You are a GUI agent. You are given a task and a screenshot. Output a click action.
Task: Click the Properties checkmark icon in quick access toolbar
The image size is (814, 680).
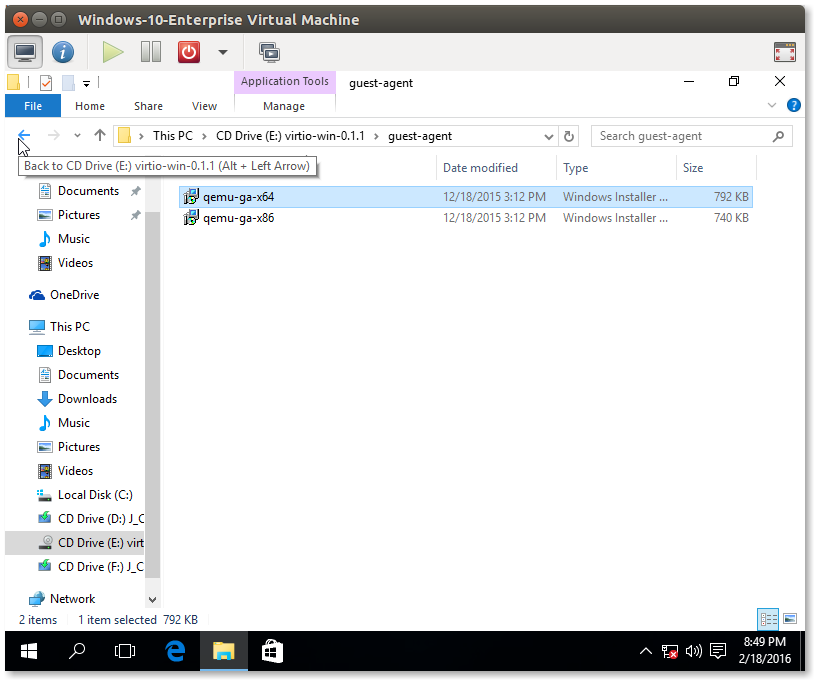tap(46, 83)
